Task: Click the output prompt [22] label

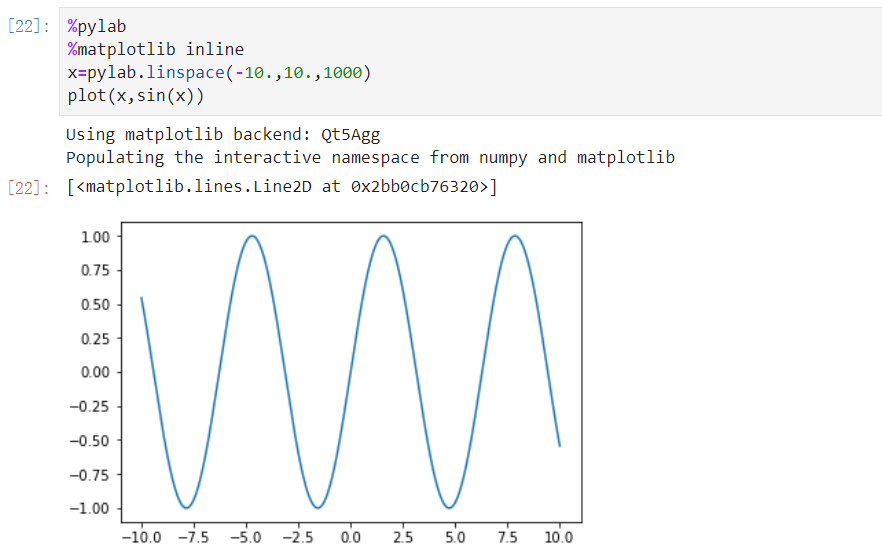Action: click(28, 187)
